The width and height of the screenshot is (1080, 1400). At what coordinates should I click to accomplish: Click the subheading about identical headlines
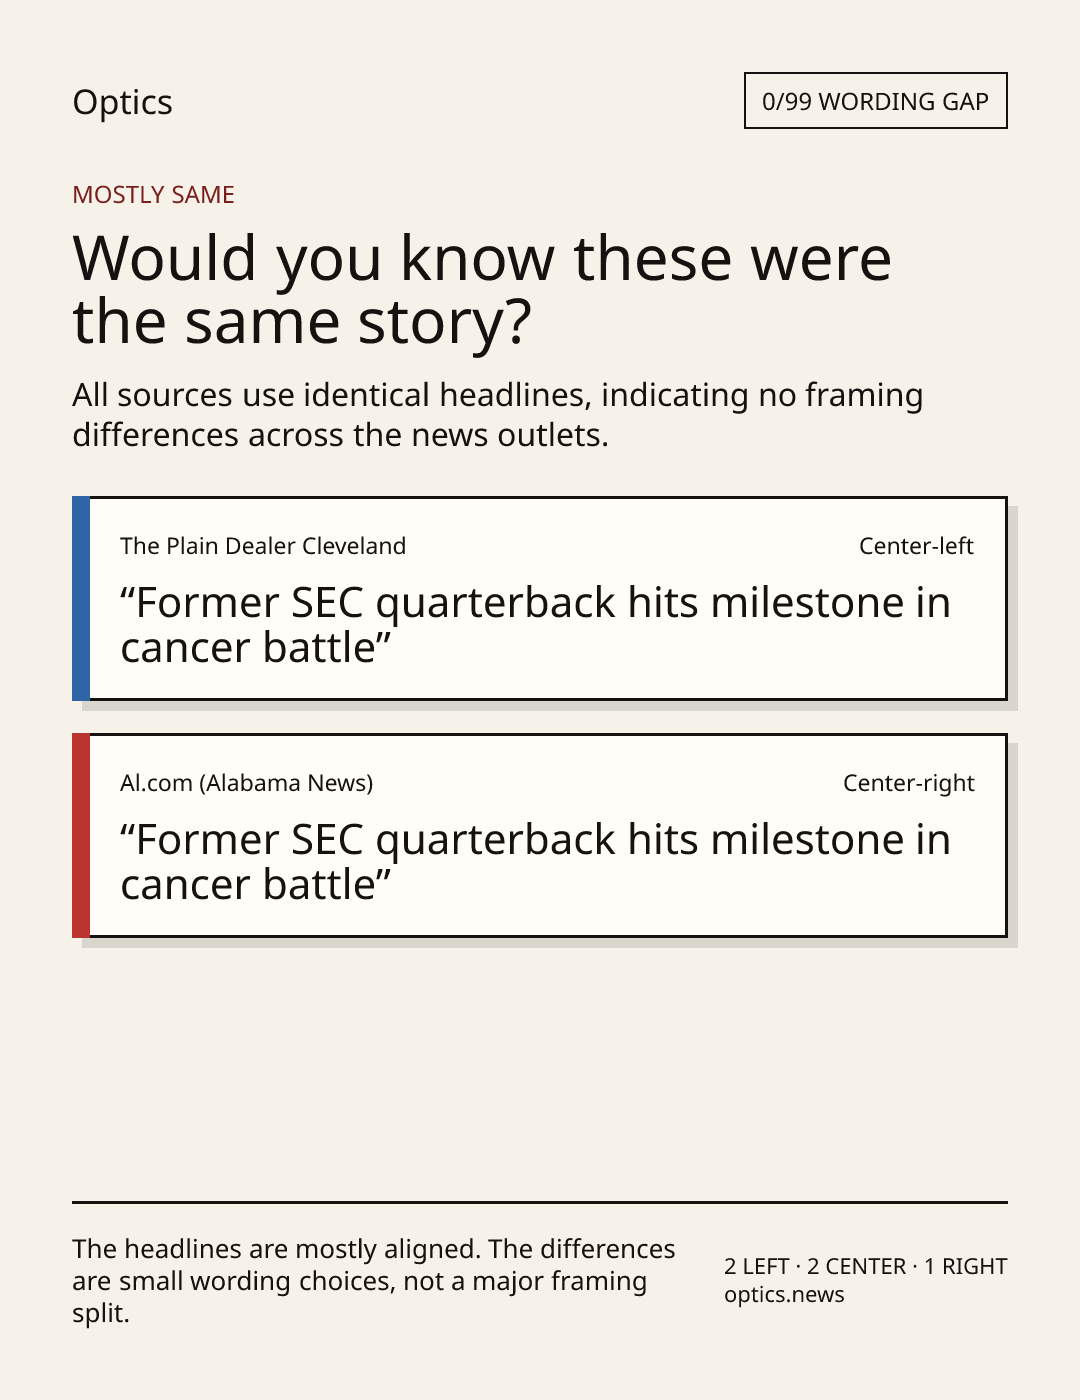[x=497, y=415]
